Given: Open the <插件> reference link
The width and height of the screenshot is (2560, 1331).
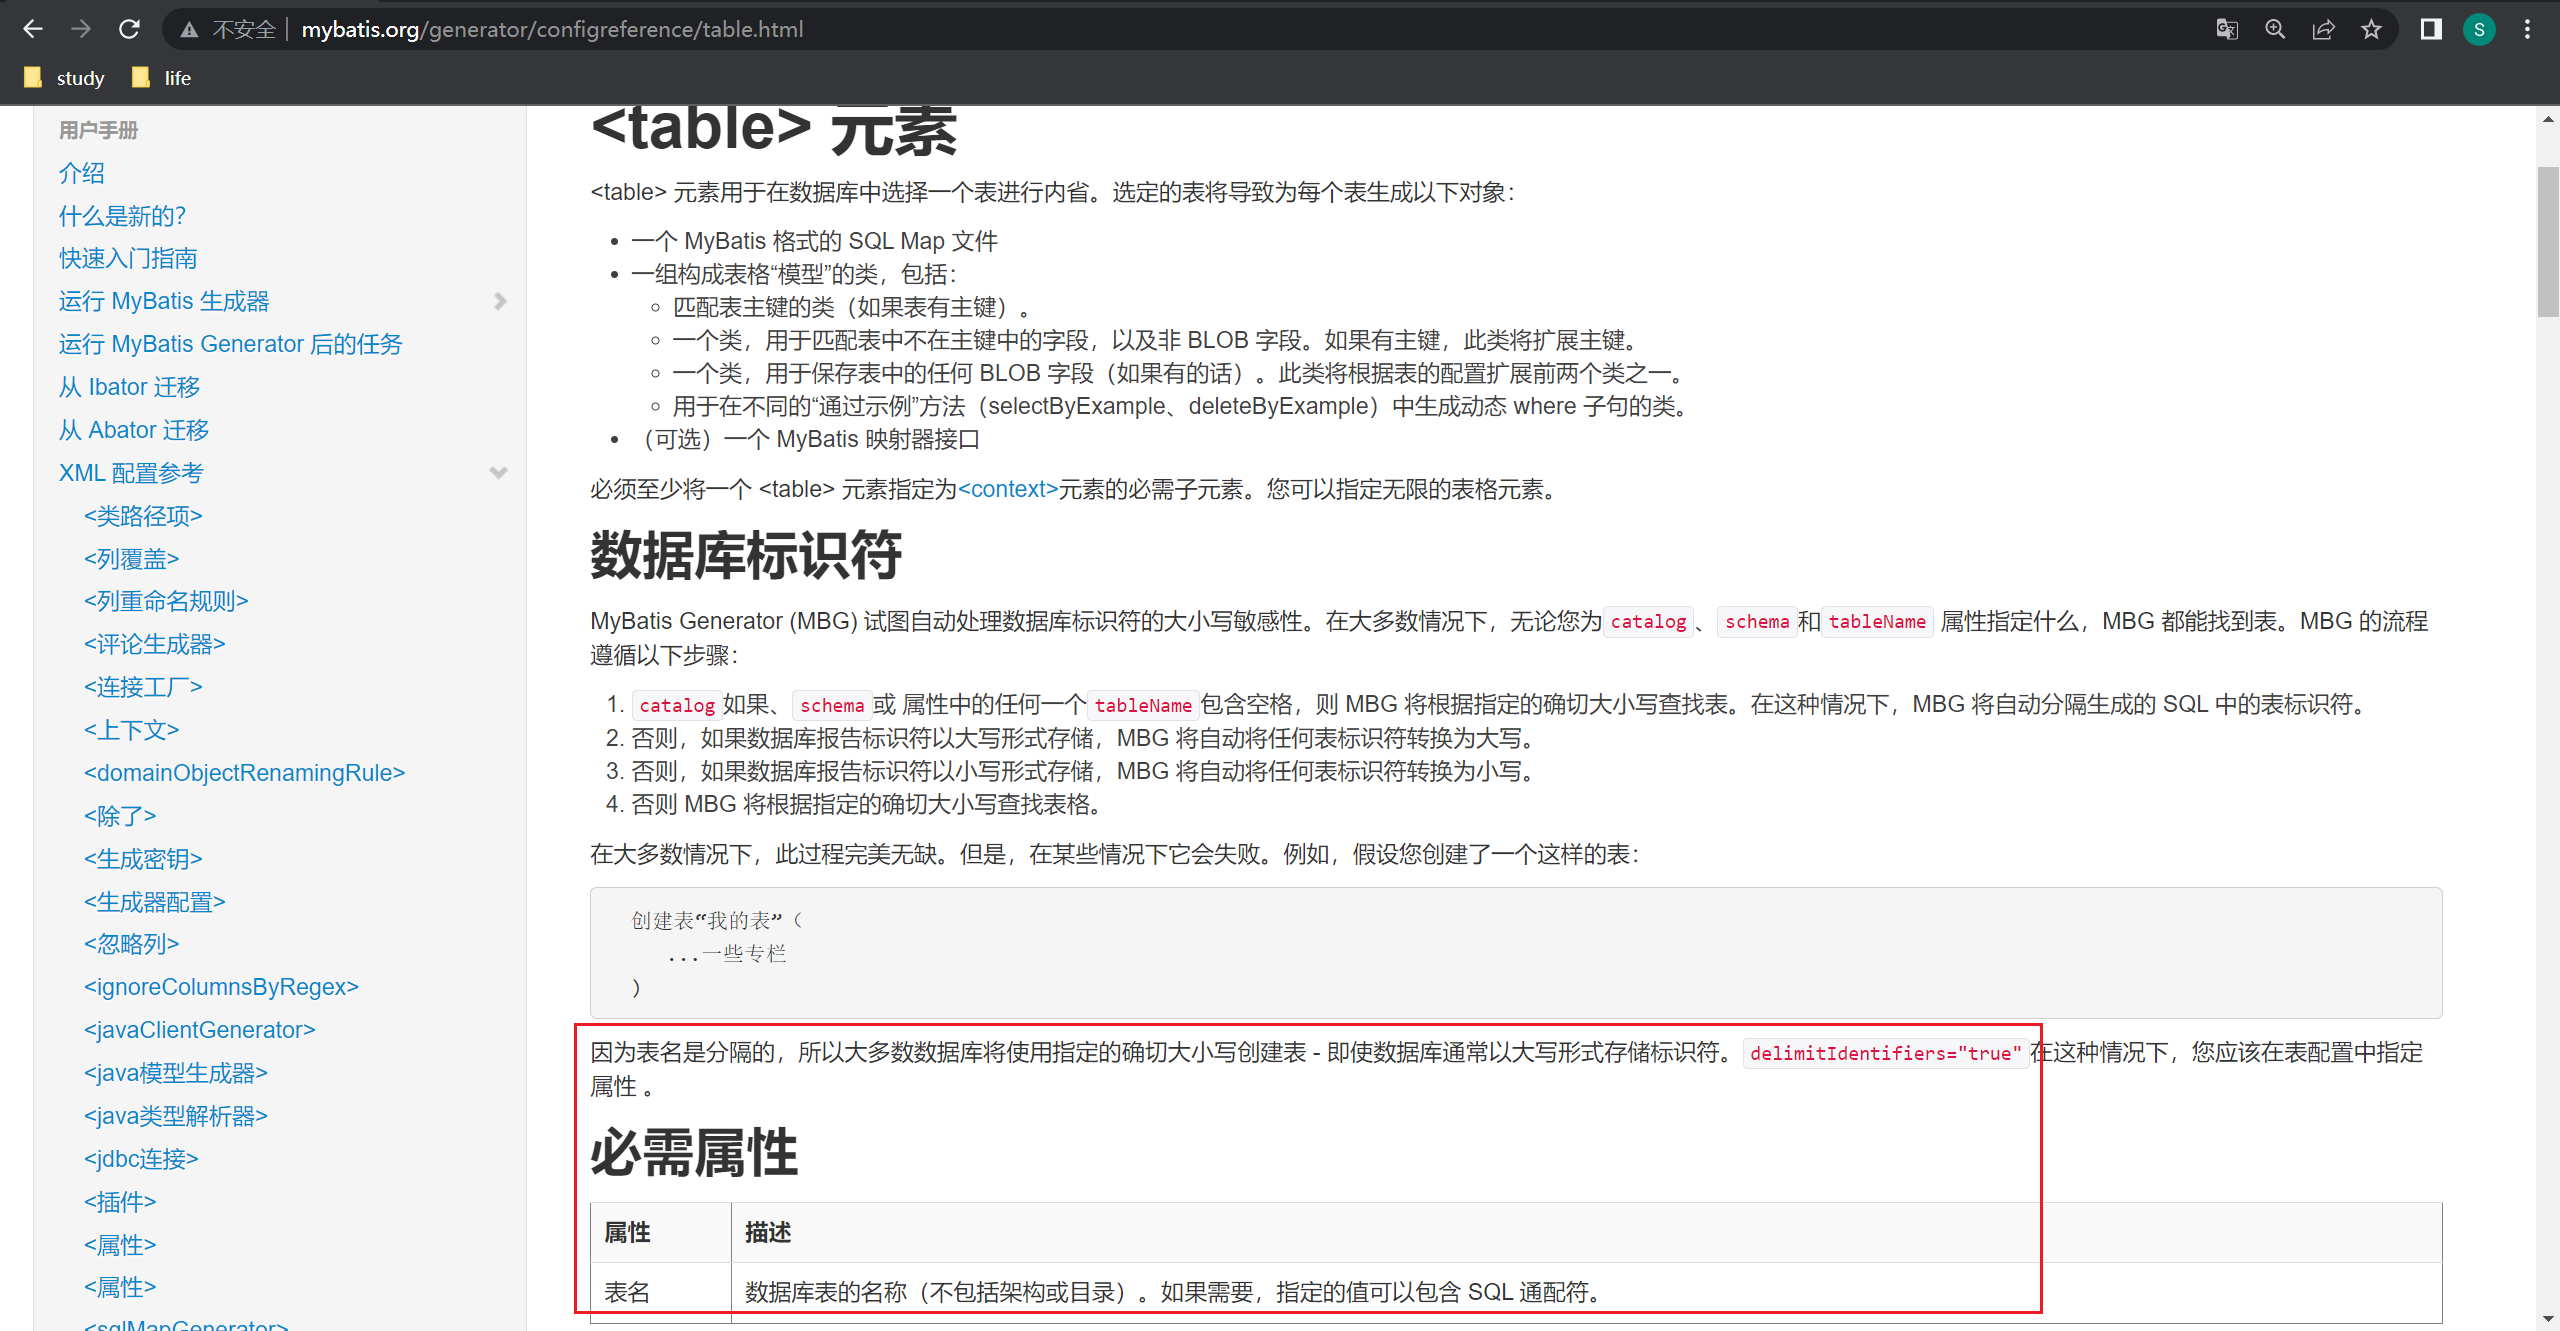Looking at the screenshot, I should click(120, 1202).
